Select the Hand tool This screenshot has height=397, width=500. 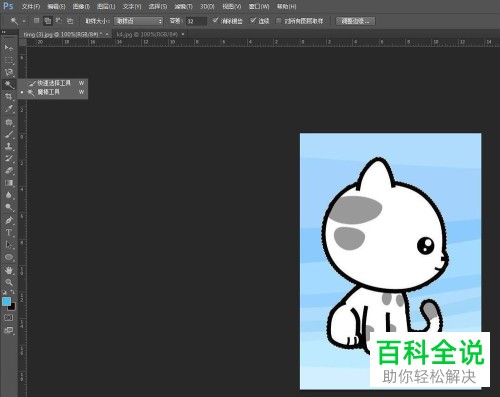[x=9, y=270]
